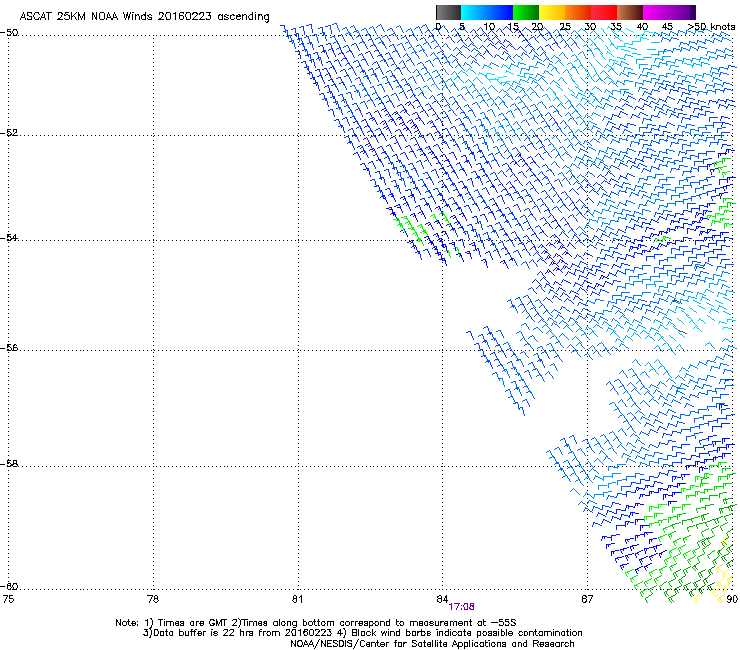
Task: Select the orange 25-30 knots legend segment
Action: pyautogui.click(x=578, y=12)
